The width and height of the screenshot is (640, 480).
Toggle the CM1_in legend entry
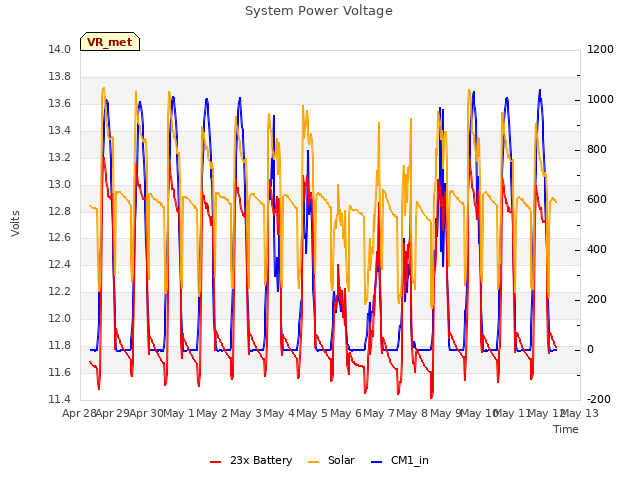pyautogui.click(x=400, y=460)
